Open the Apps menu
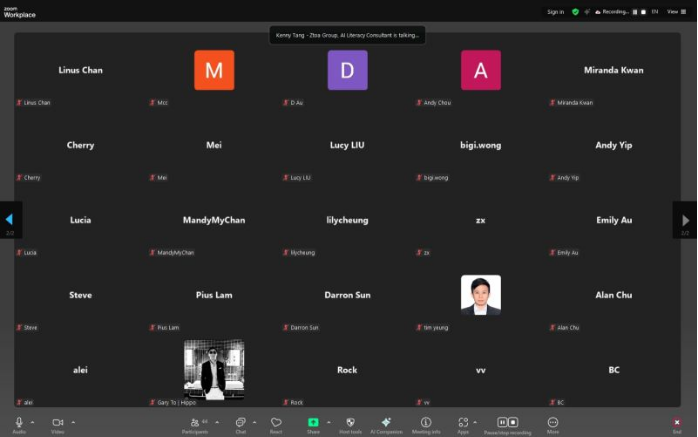The width and height of the screenshot is (698, 437). pos(463,422)
